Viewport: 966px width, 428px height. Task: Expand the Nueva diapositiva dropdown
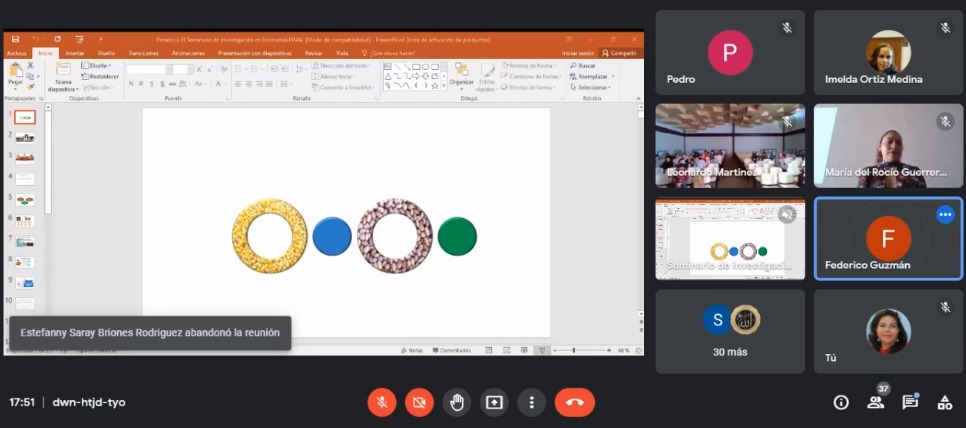click(62, 88)
